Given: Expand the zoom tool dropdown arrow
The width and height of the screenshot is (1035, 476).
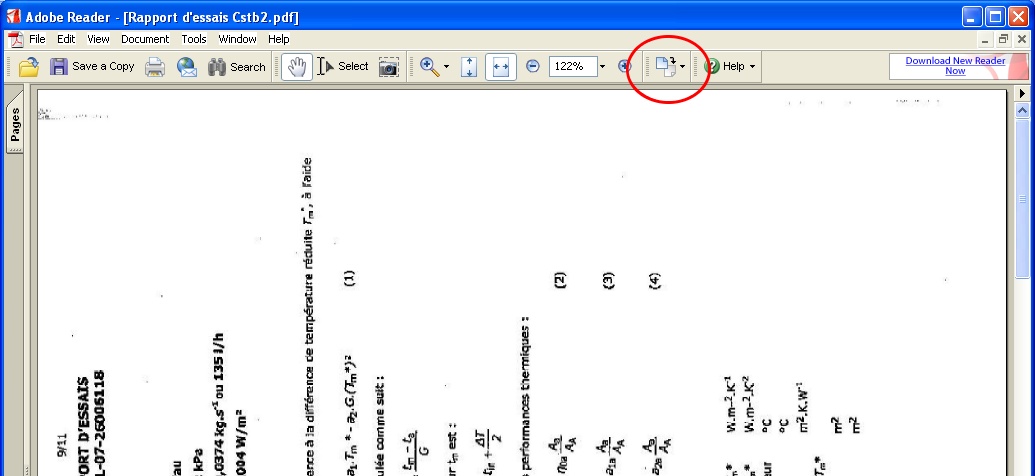Looking at the screenshot, I should 446,67.
